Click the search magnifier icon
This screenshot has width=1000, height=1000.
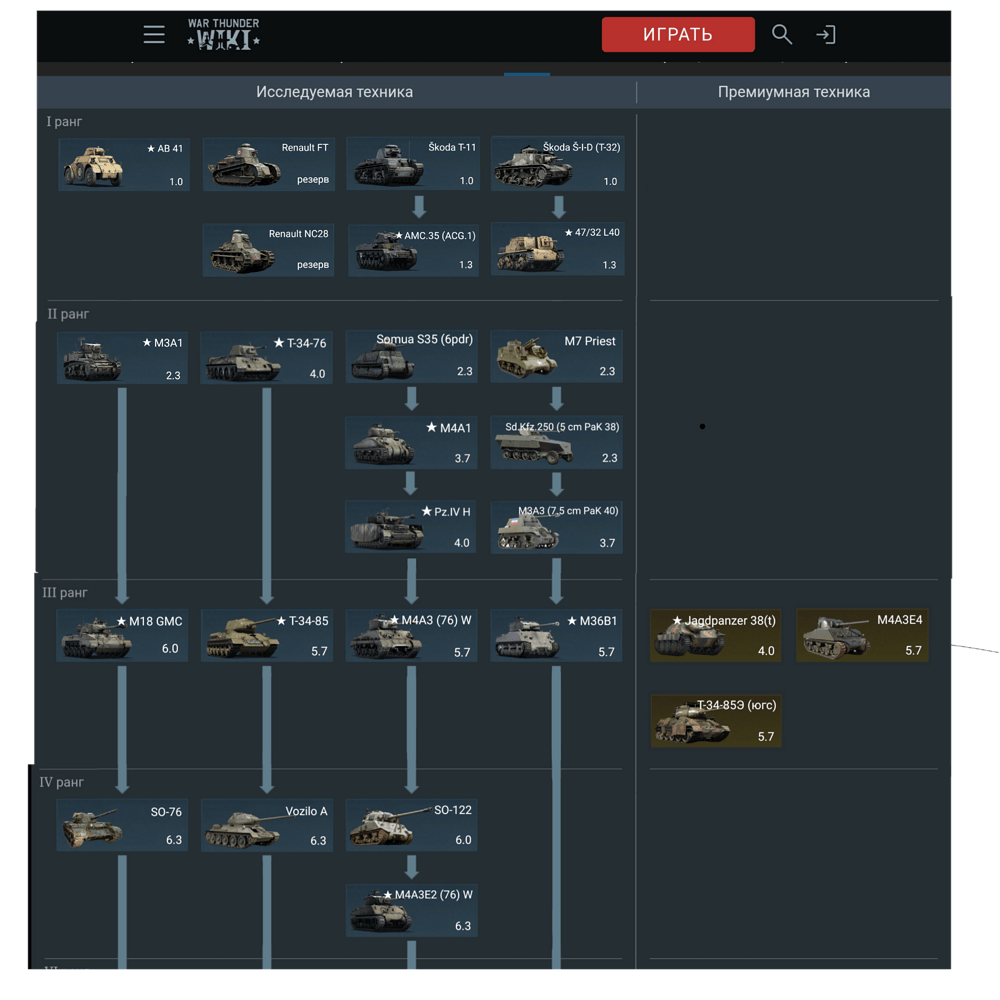pos(782,34)
